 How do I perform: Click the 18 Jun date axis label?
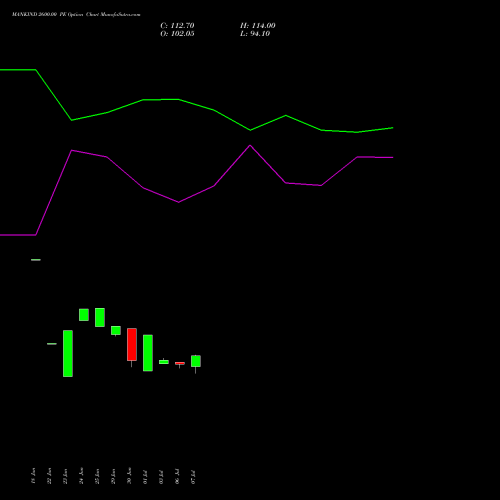tap(33, 476)
